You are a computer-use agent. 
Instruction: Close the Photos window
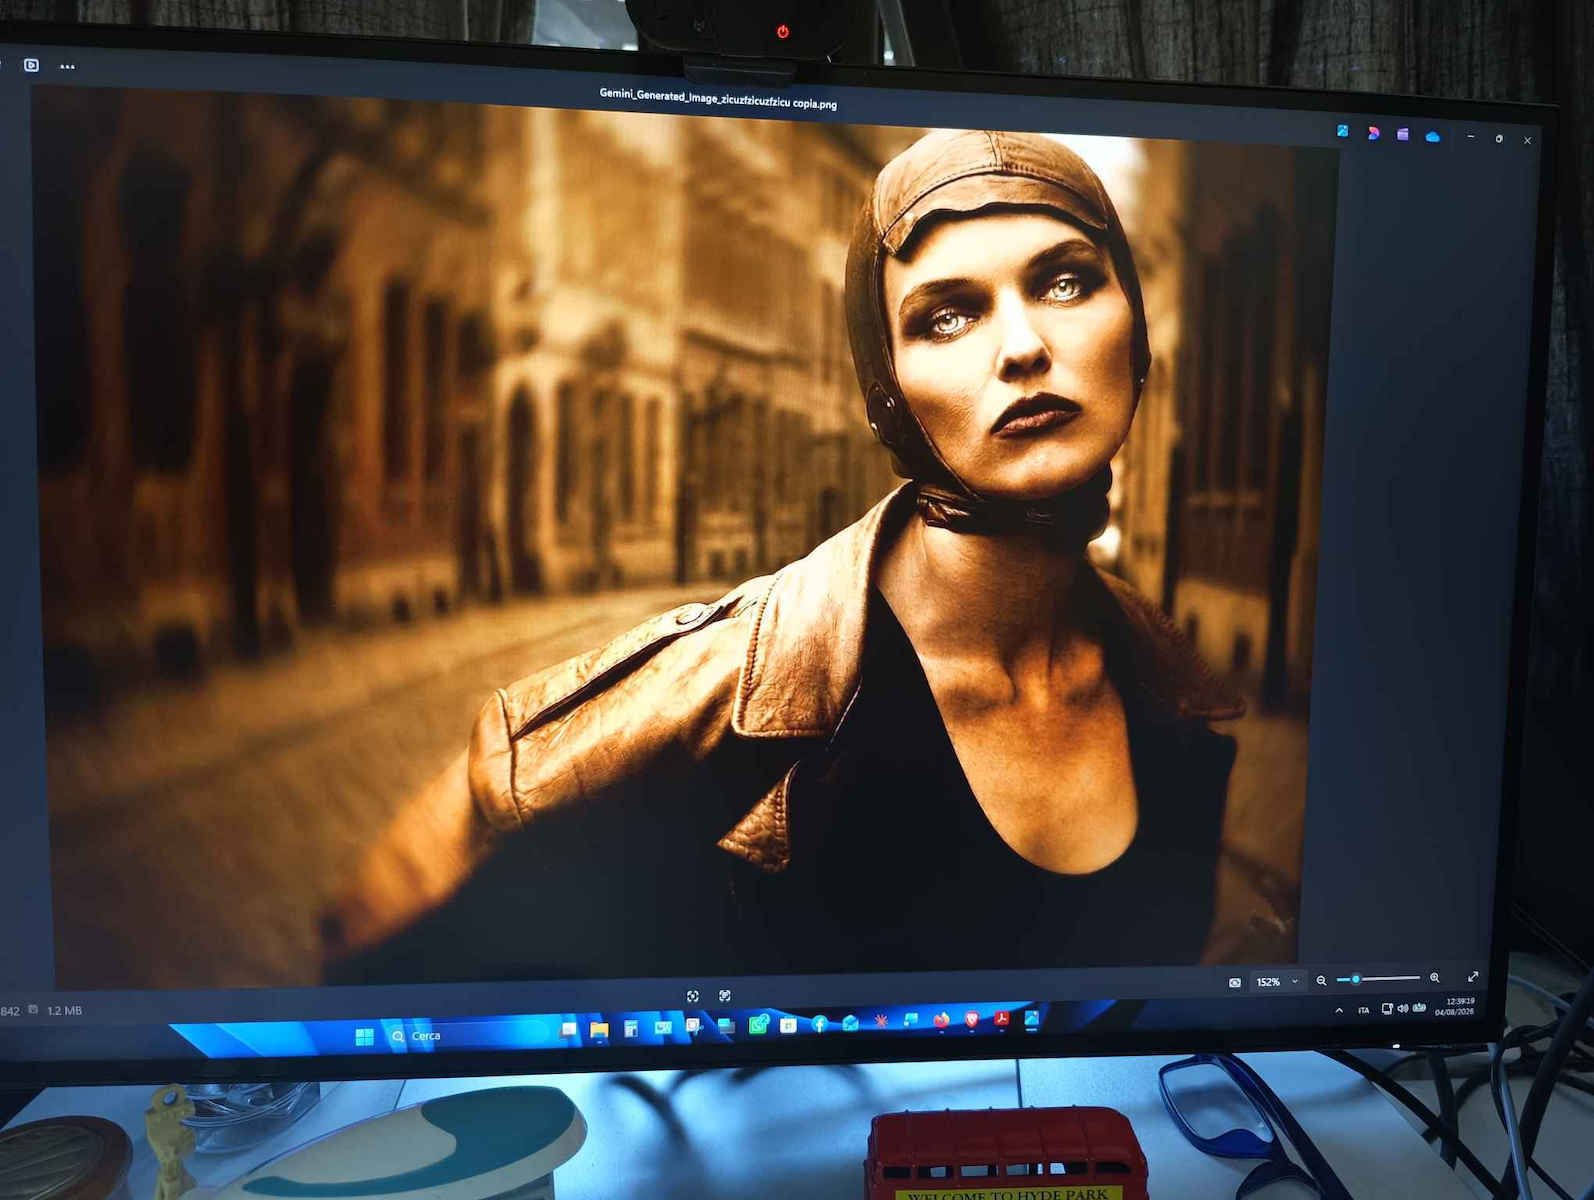1527,140
